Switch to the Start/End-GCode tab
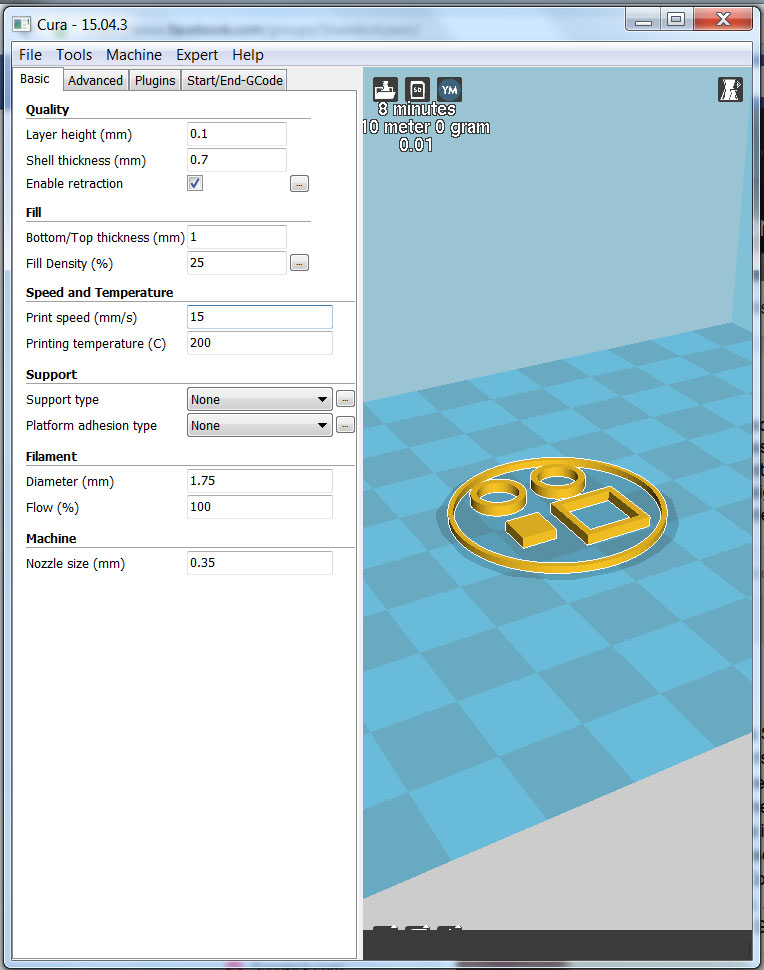Image resolution: width=764 pixels, height=970 pixels. 234,80
